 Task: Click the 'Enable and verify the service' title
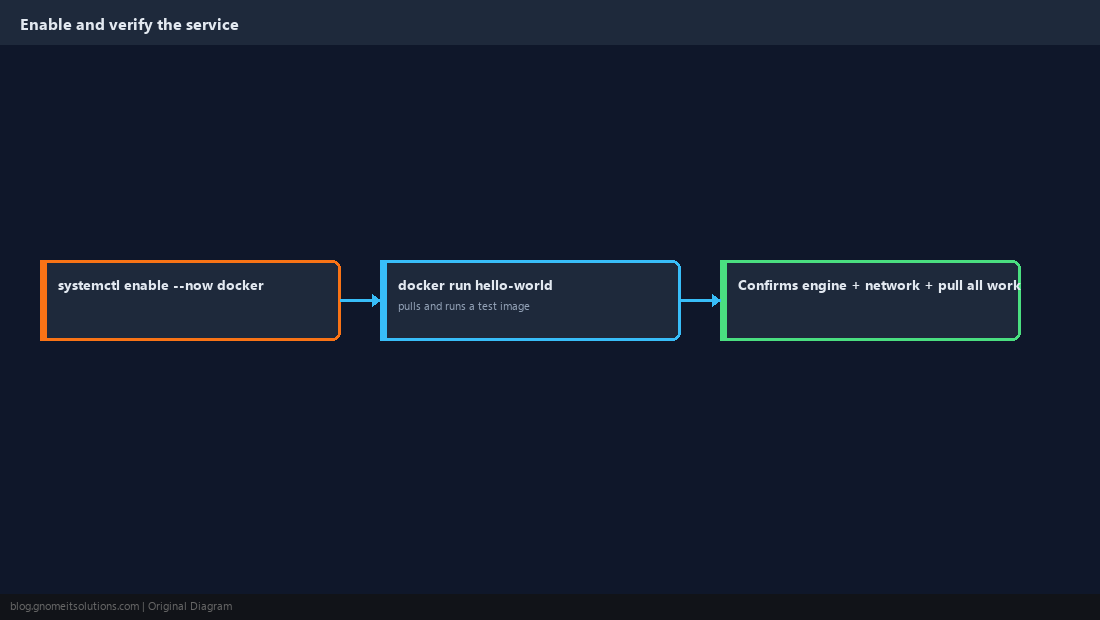[129, 25]
